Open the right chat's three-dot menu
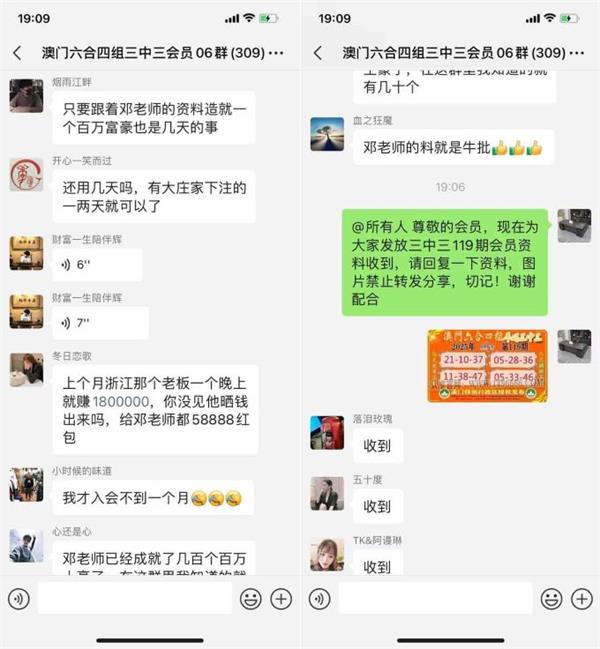600x649 pixels. 577,53
